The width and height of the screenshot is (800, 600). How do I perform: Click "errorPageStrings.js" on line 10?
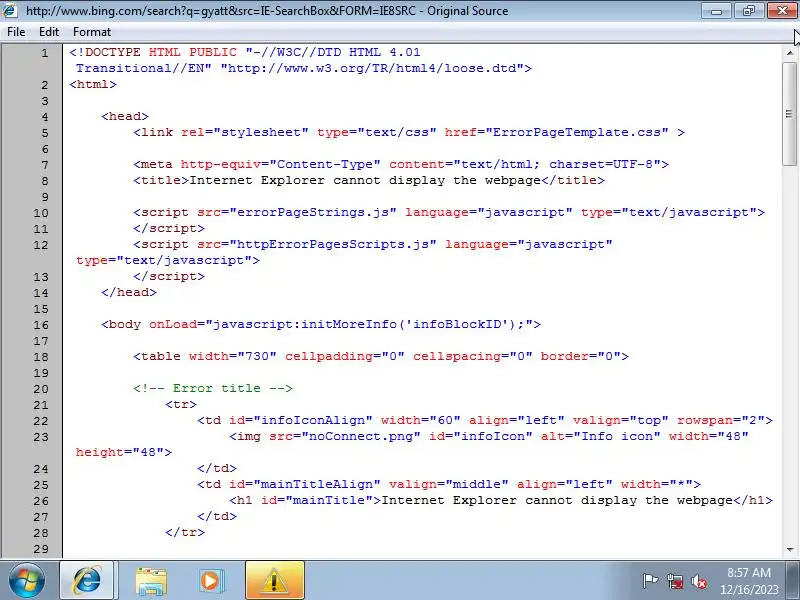point(313,212)
